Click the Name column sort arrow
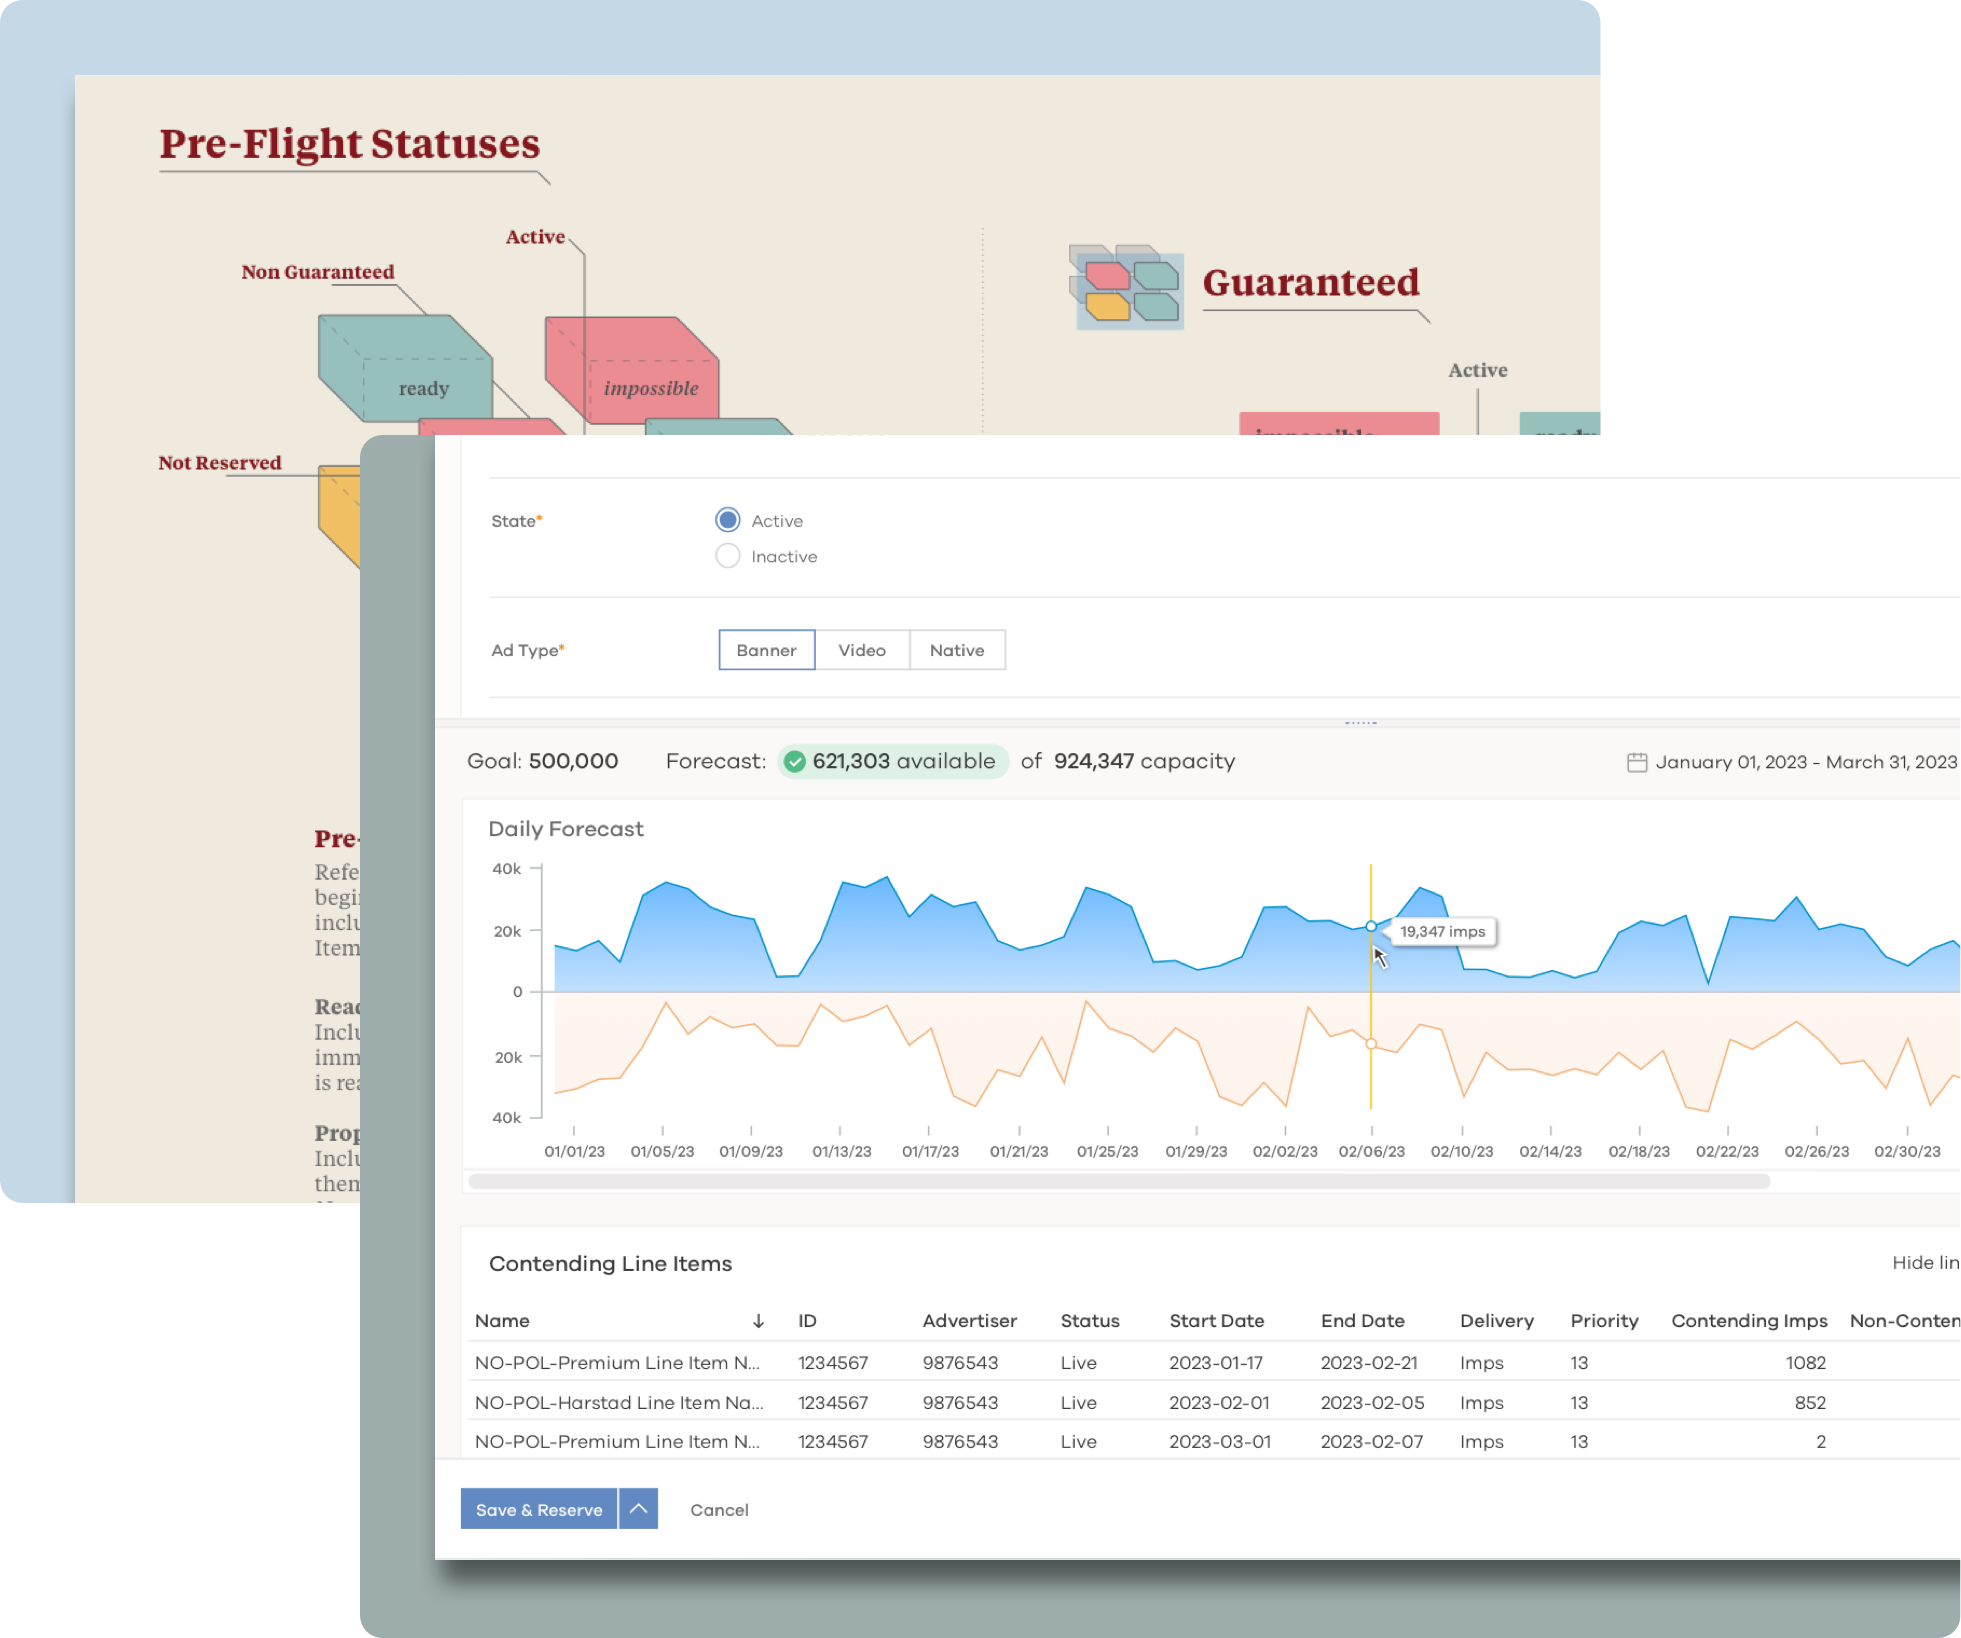The width and height of the screenshot is (1961, 1638). 758,1321
